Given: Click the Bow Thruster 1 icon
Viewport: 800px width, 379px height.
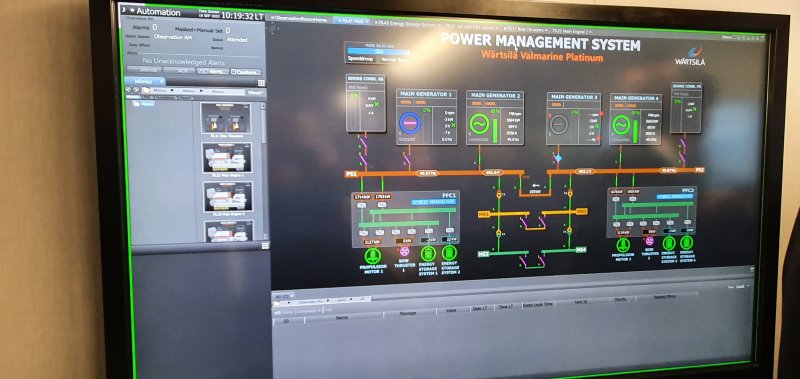Looking at the screenshot, I should coord(405,251).
